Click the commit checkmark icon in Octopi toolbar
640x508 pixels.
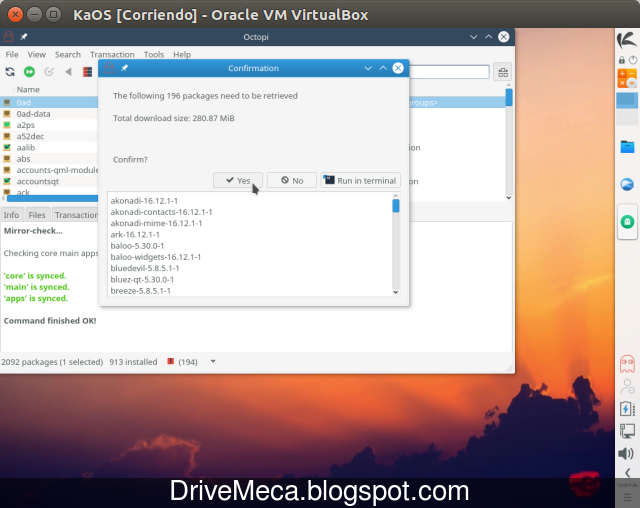(49, 72)
